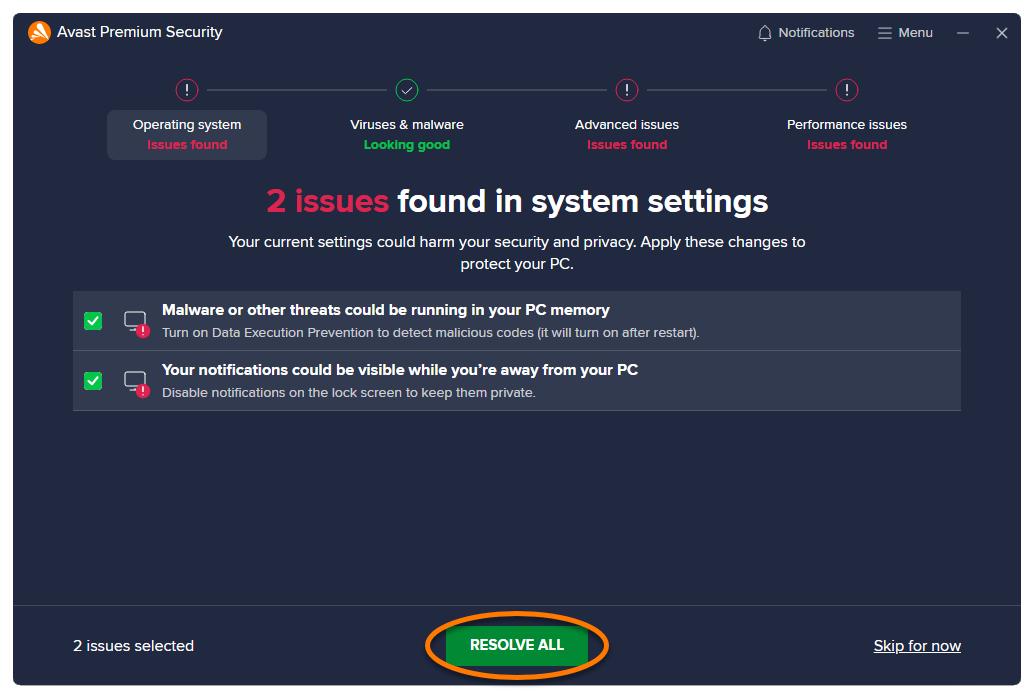Select the Performance issues step label
Viewport: 1035px width, 698px height.
coord(846,125)
